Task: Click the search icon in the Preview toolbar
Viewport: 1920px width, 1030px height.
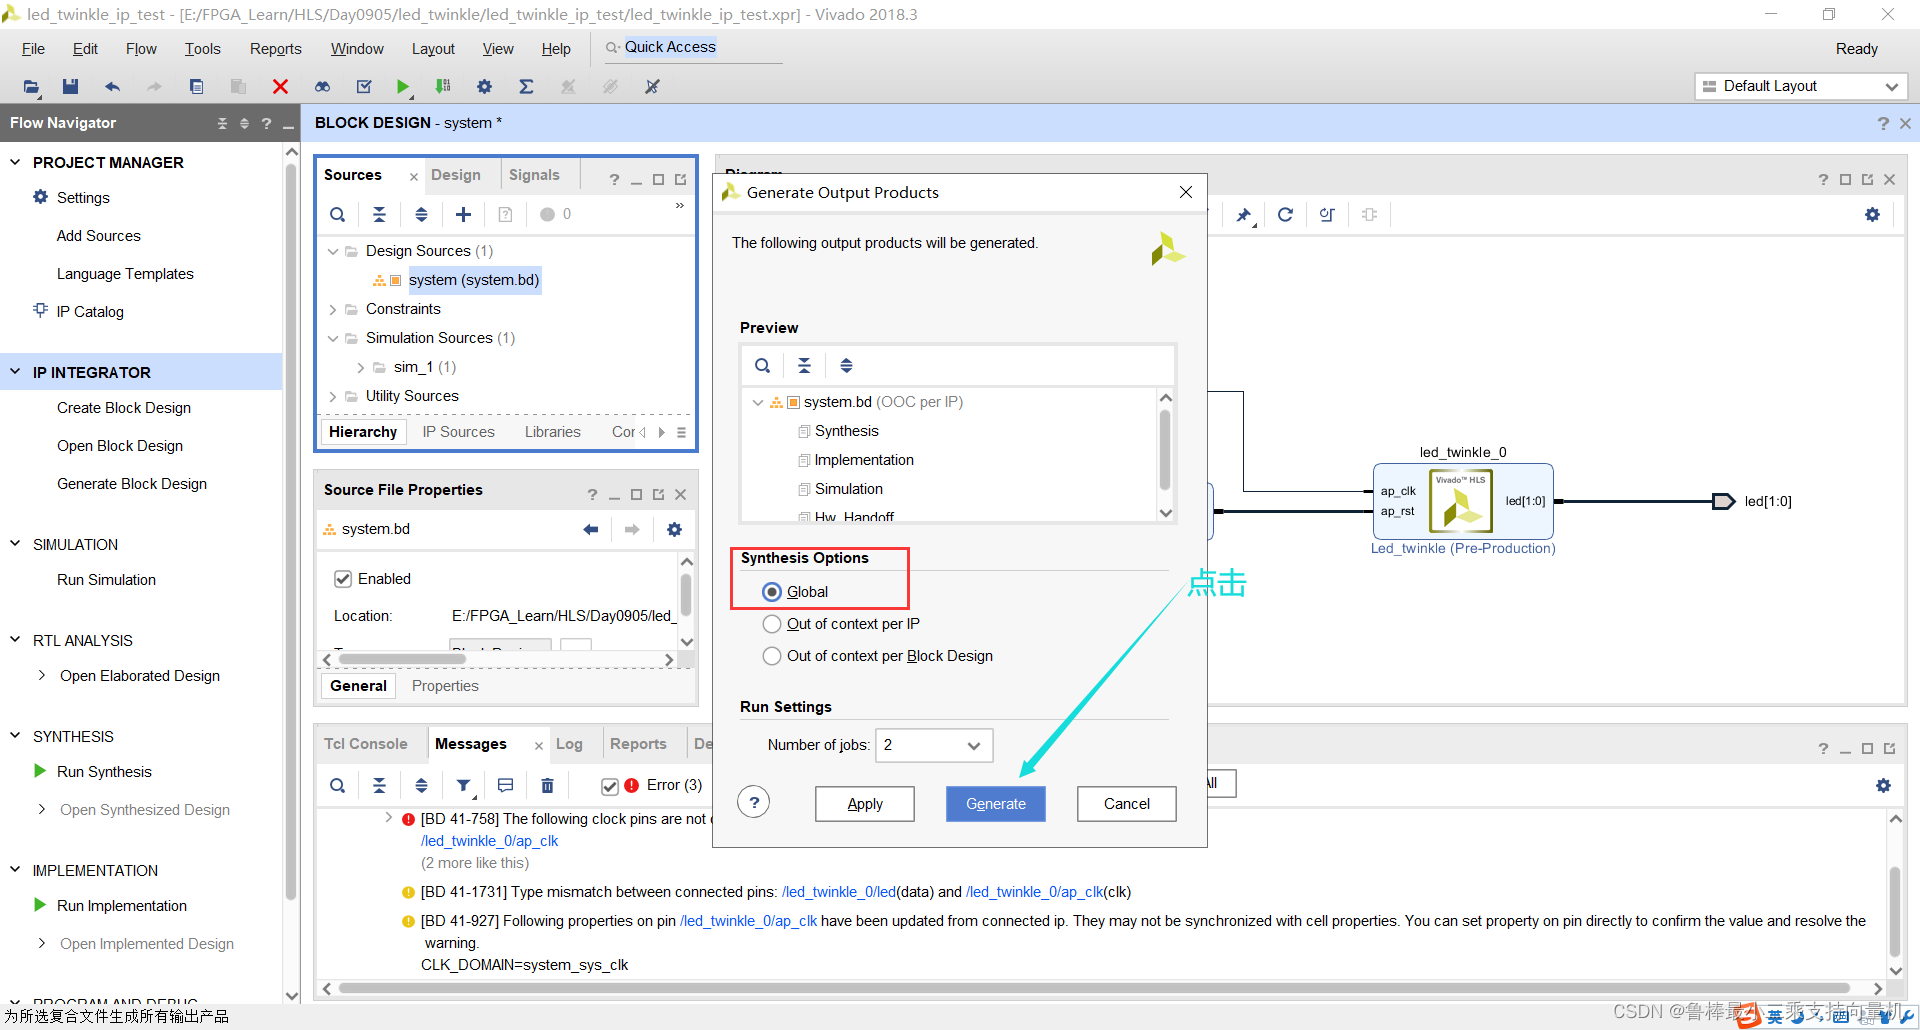Action: pos(762,366)
